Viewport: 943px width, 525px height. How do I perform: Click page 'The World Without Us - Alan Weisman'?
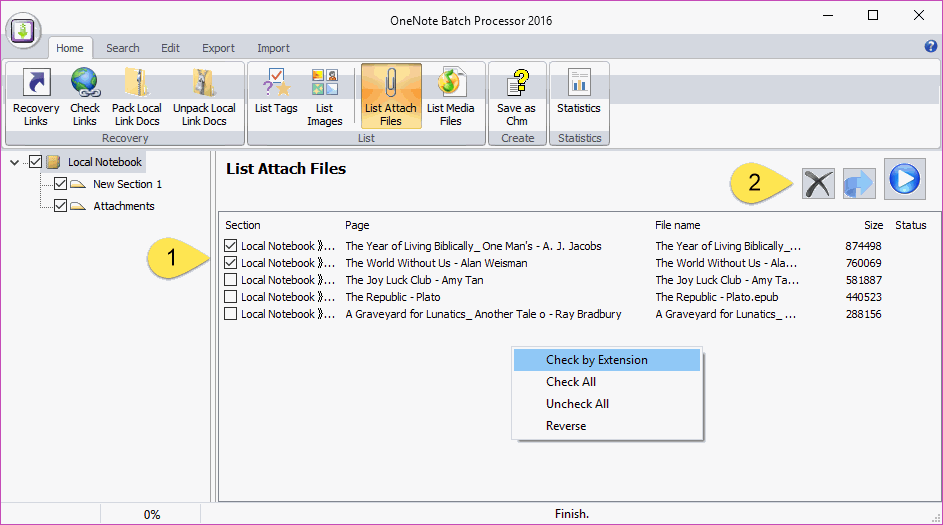tap(436, 263)
